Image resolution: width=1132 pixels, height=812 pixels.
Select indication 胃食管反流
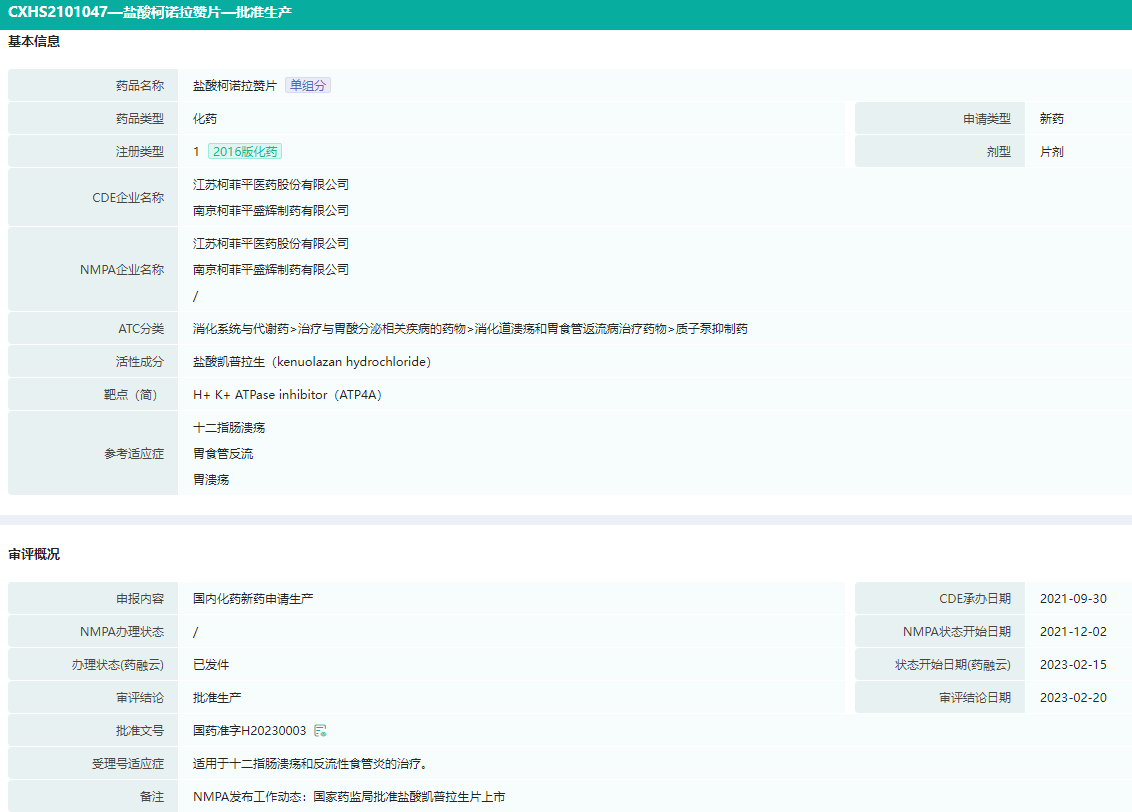[x=223, y=454]
